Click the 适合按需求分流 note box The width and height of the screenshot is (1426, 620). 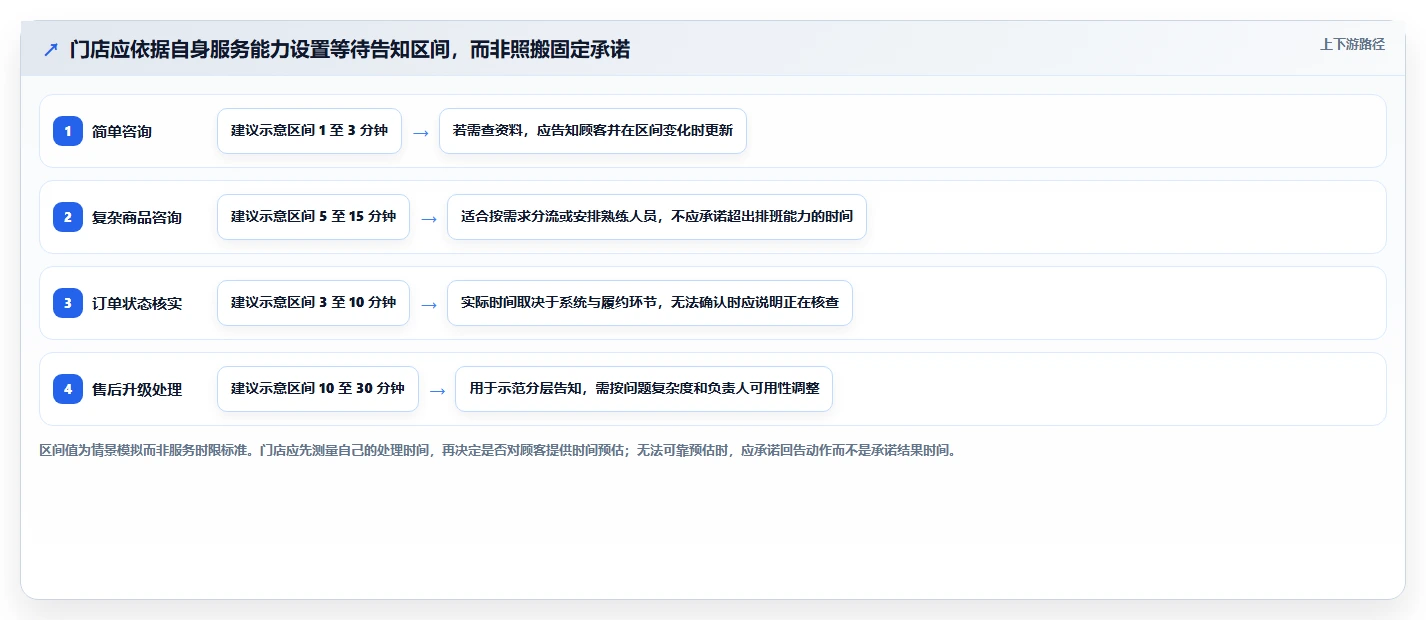(657, 217)
